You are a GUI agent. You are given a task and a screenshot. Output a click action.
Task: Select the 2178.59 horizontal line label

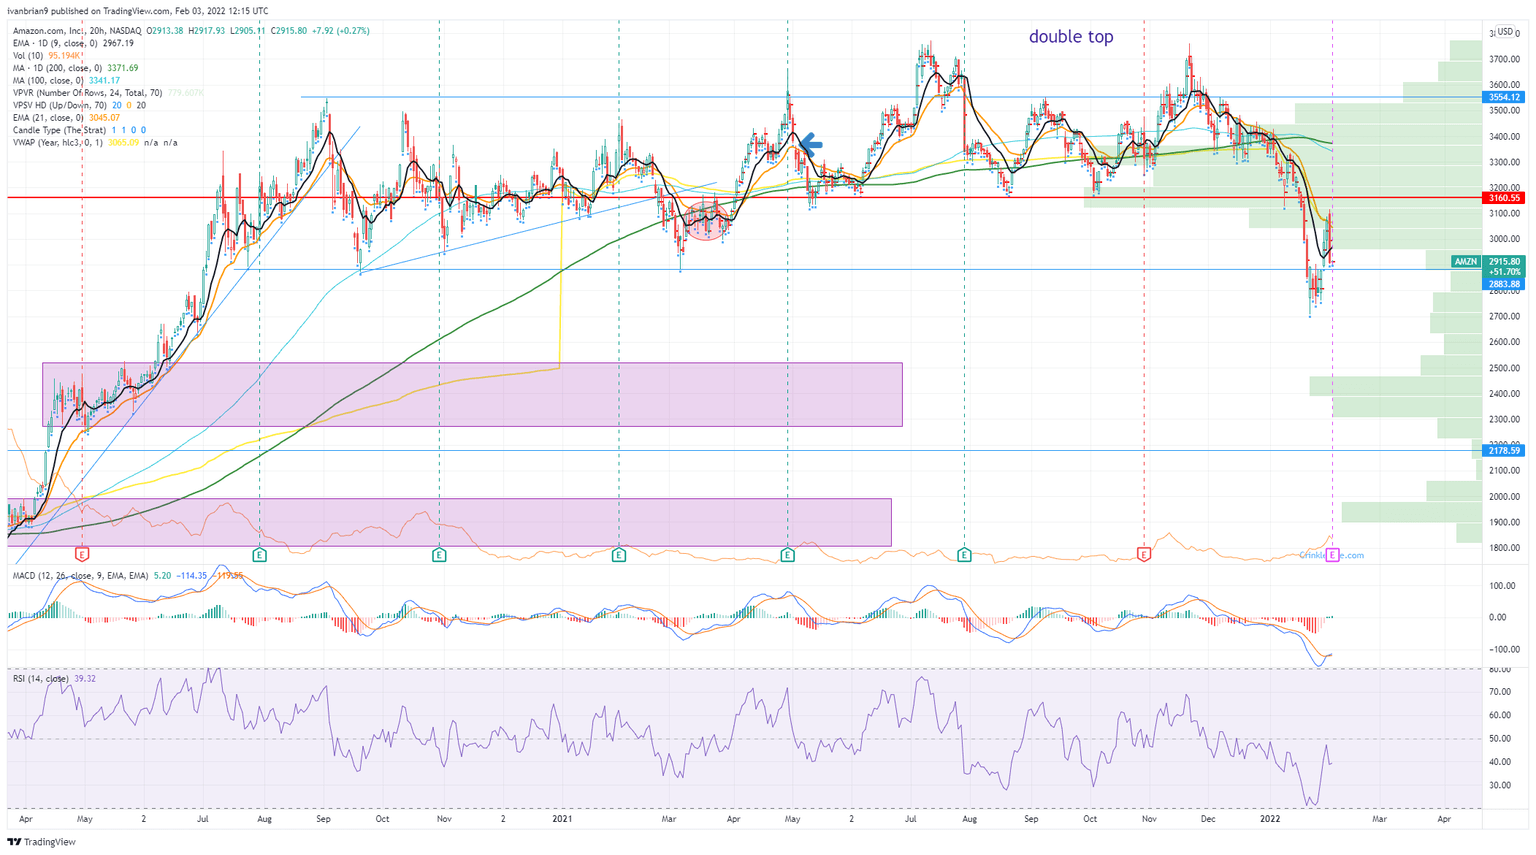point(1503,451)
